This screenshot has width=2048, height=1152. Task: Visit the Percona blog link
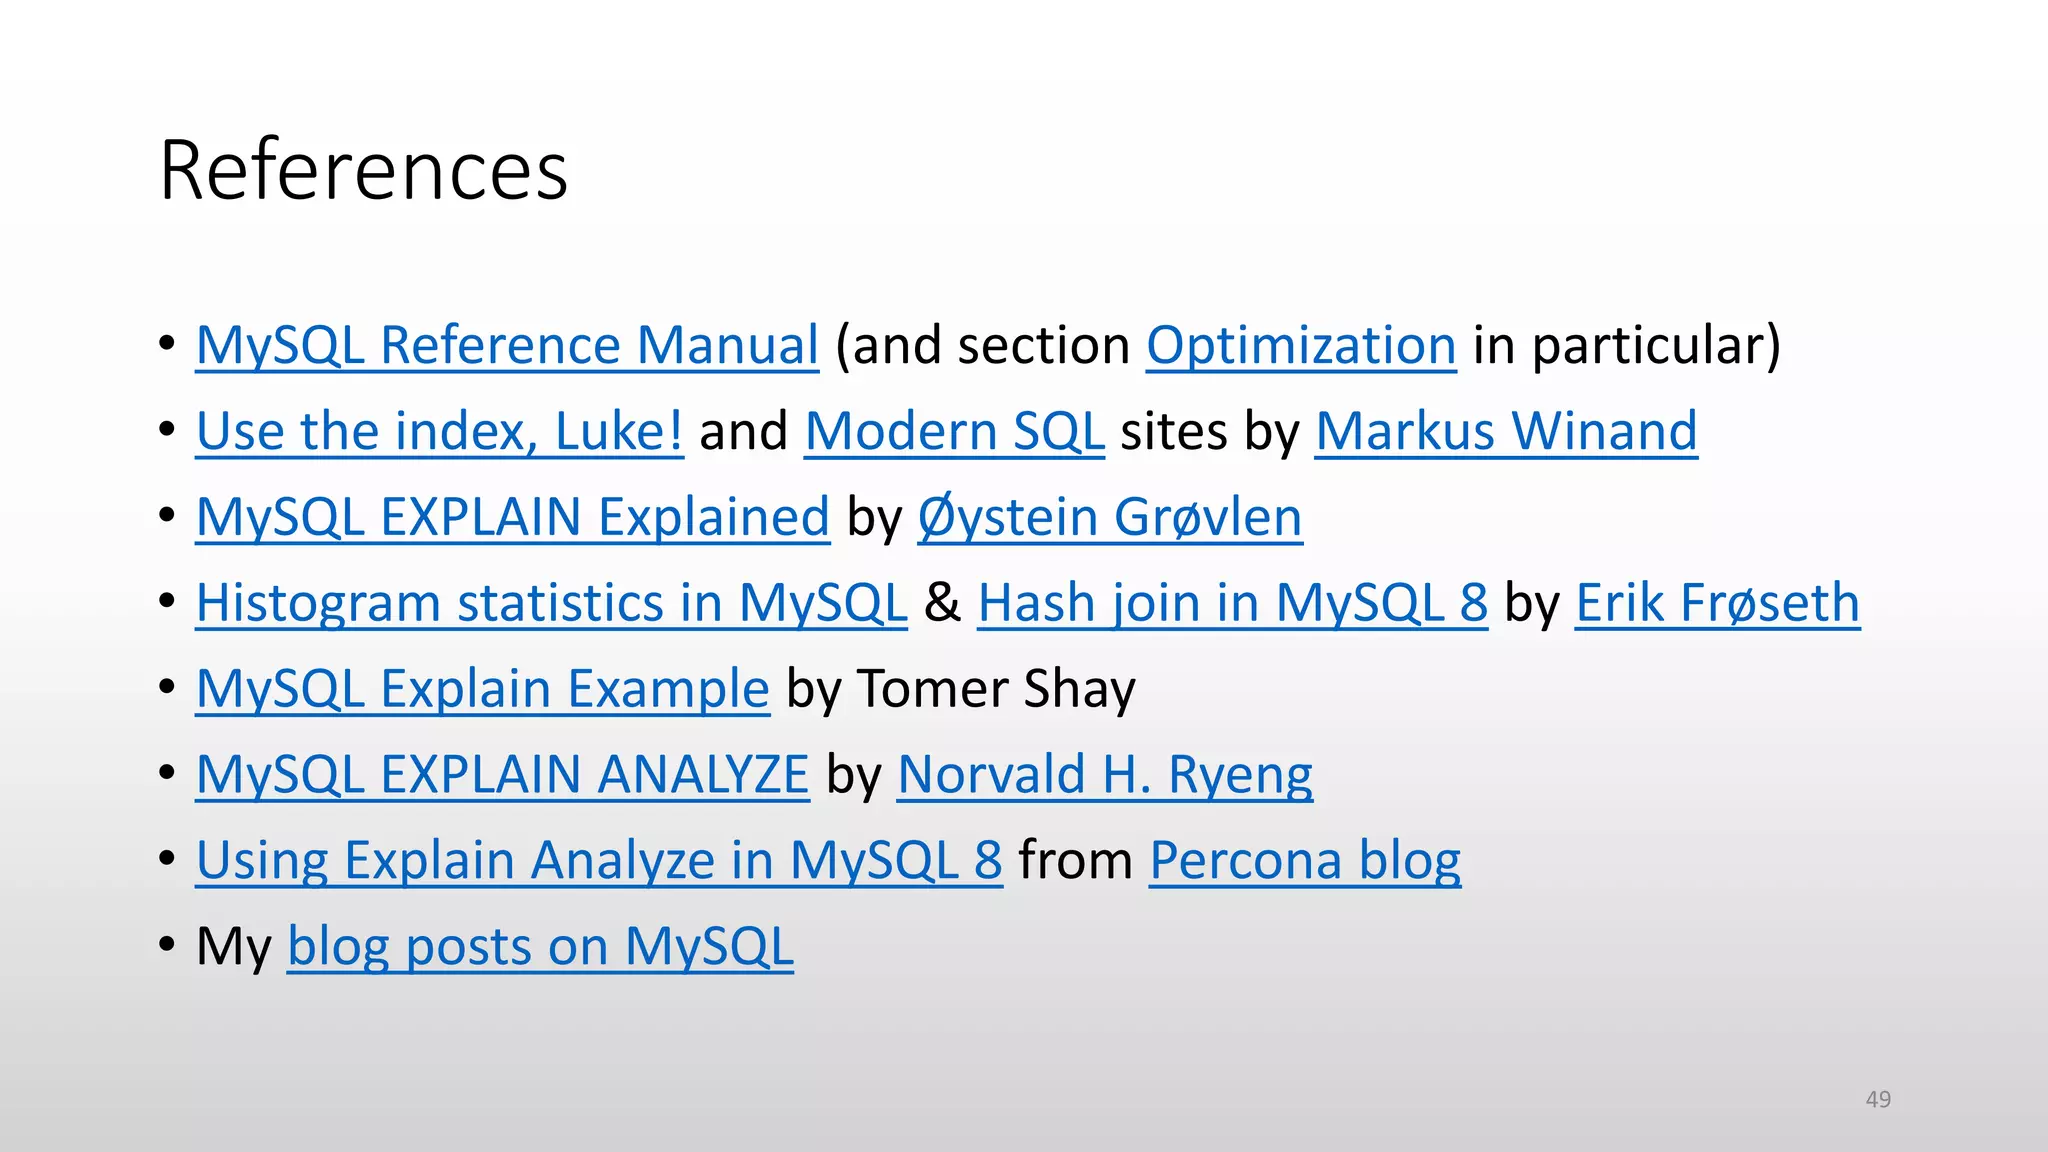click(1305, 862)
